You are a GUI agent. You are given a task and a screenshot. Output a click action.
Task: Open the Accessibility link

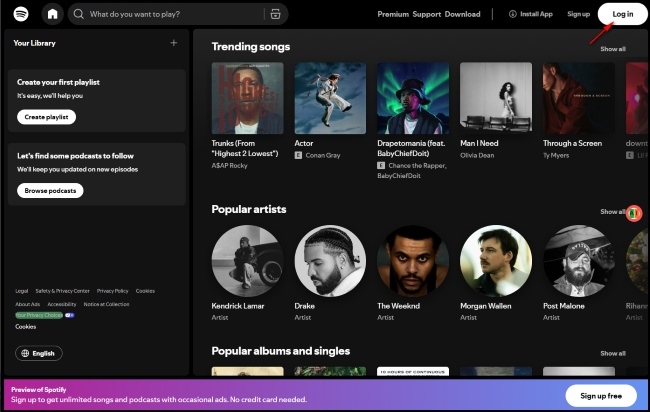(x=62, y=304)
